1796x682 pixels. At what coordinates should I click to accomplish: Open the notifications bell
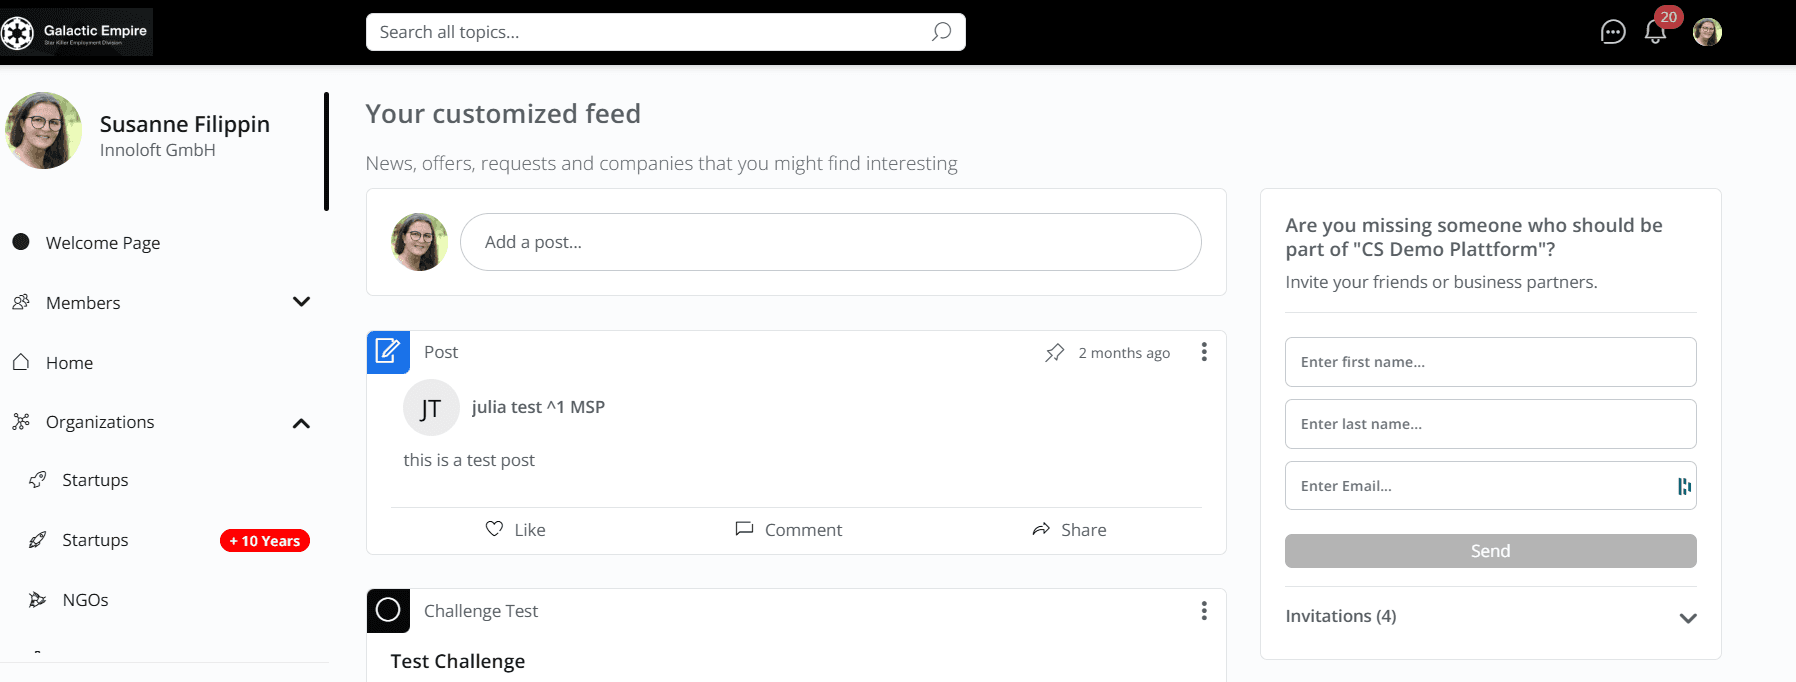[x=1655, y=32]
